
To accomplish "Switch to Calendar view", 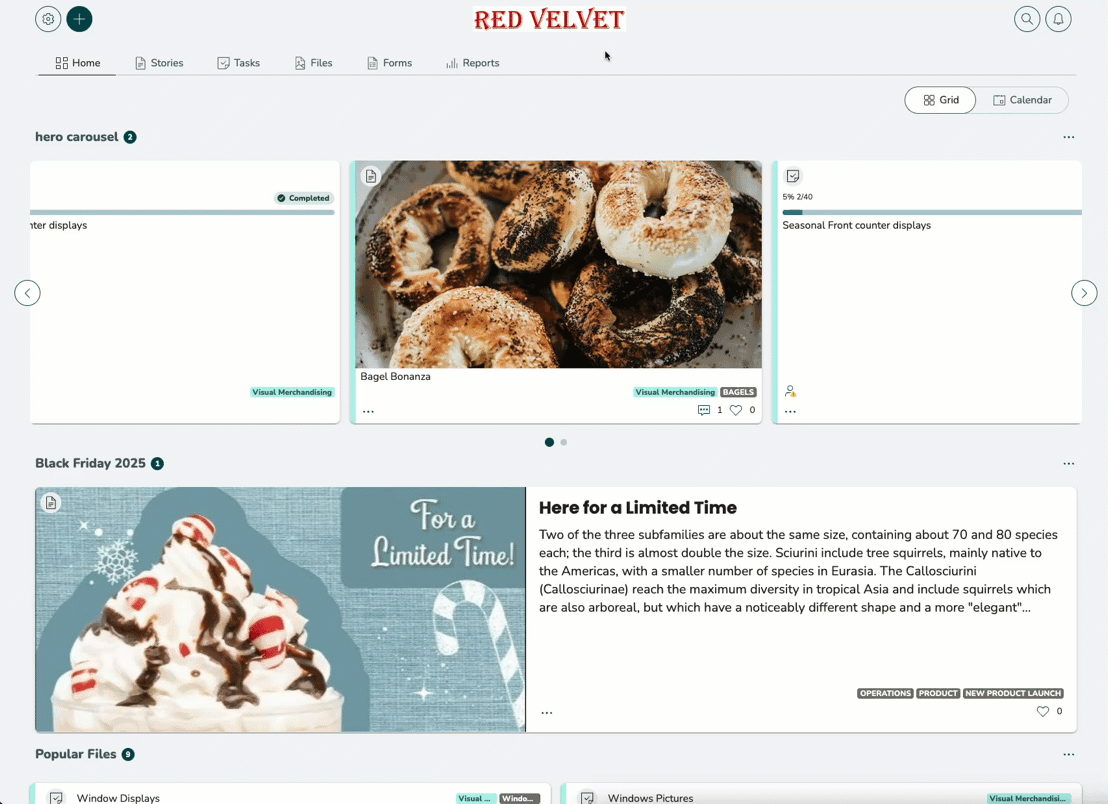I will pyautogui.click(x=1022, y=100).
